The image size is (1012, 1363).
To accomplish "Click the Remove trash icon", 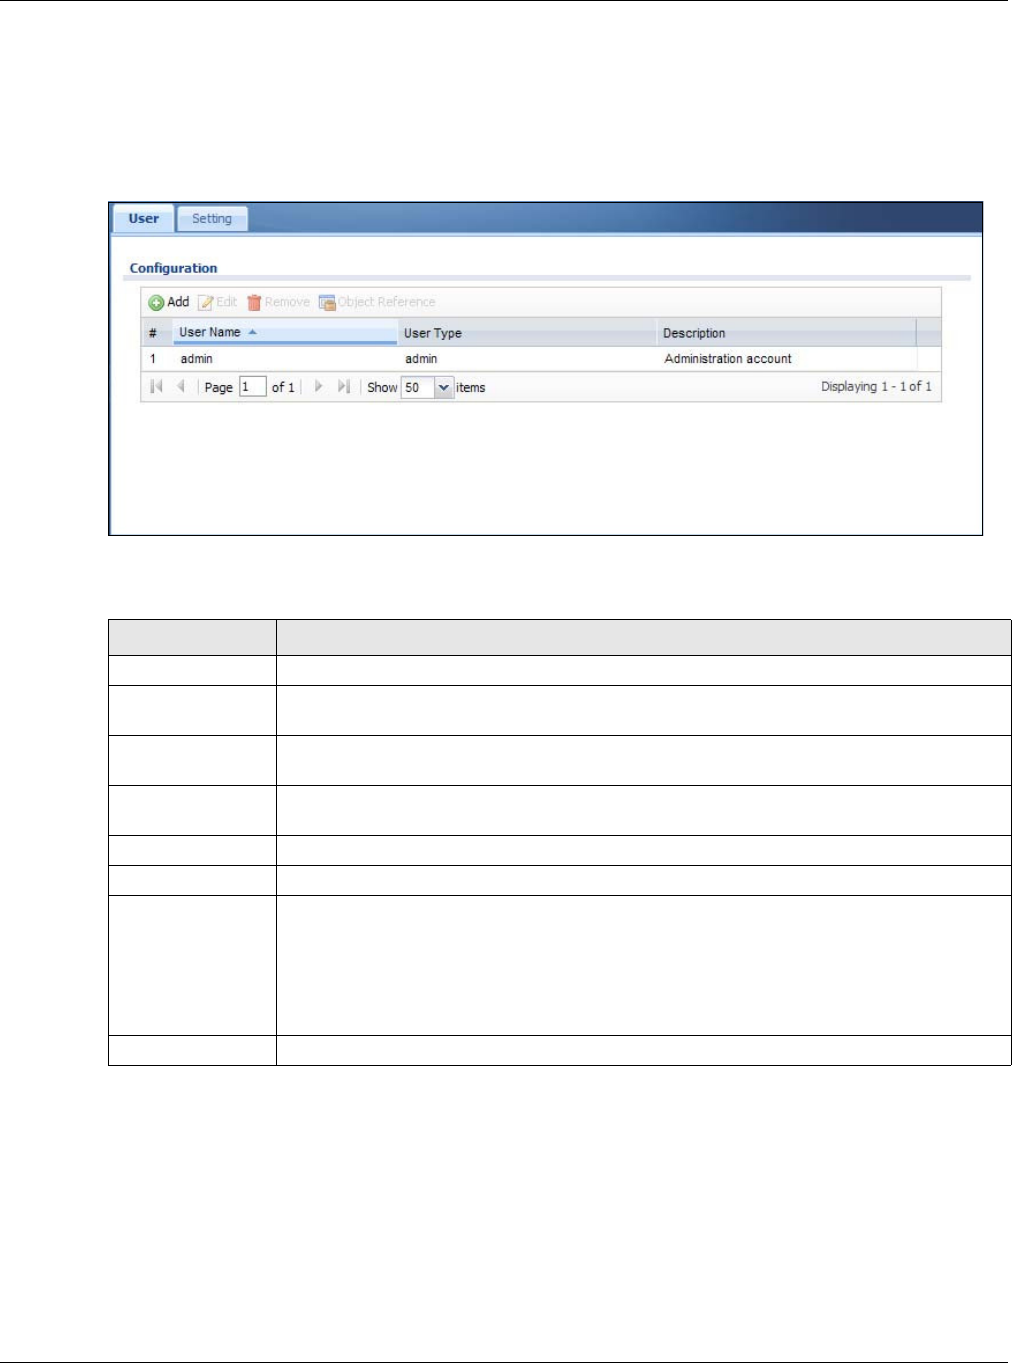I will click(254, 303).
